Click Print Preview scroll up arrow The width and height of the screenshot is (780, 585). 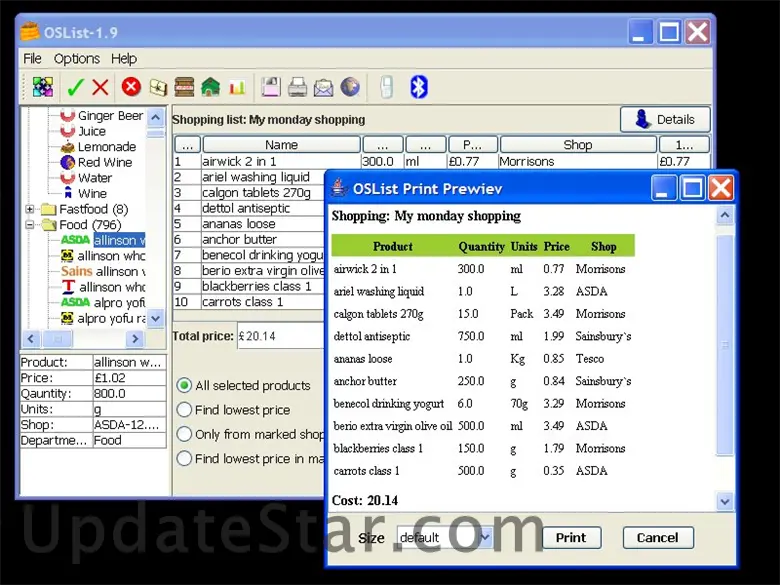point(725,215)
